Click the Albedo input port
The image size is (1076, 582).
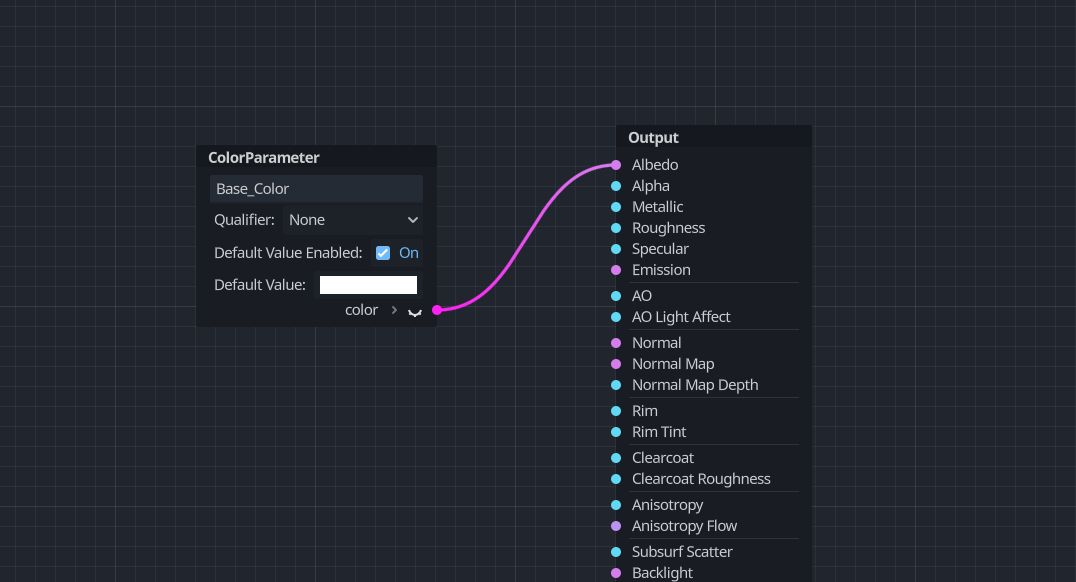(616, 165)
